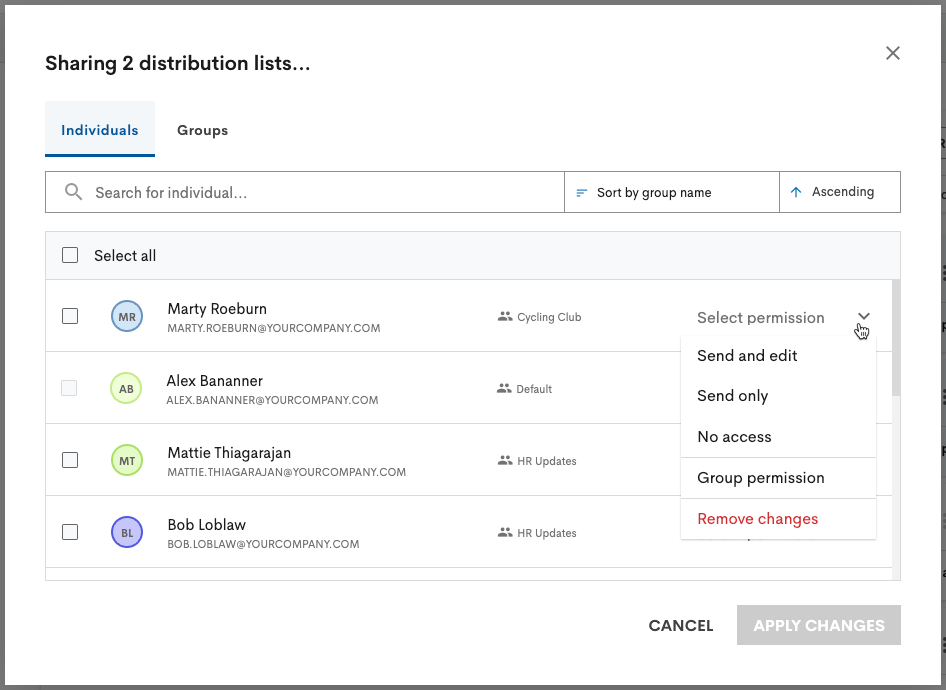
Task: Switch to the Individuals tab
Action: [x=100, y=130]
